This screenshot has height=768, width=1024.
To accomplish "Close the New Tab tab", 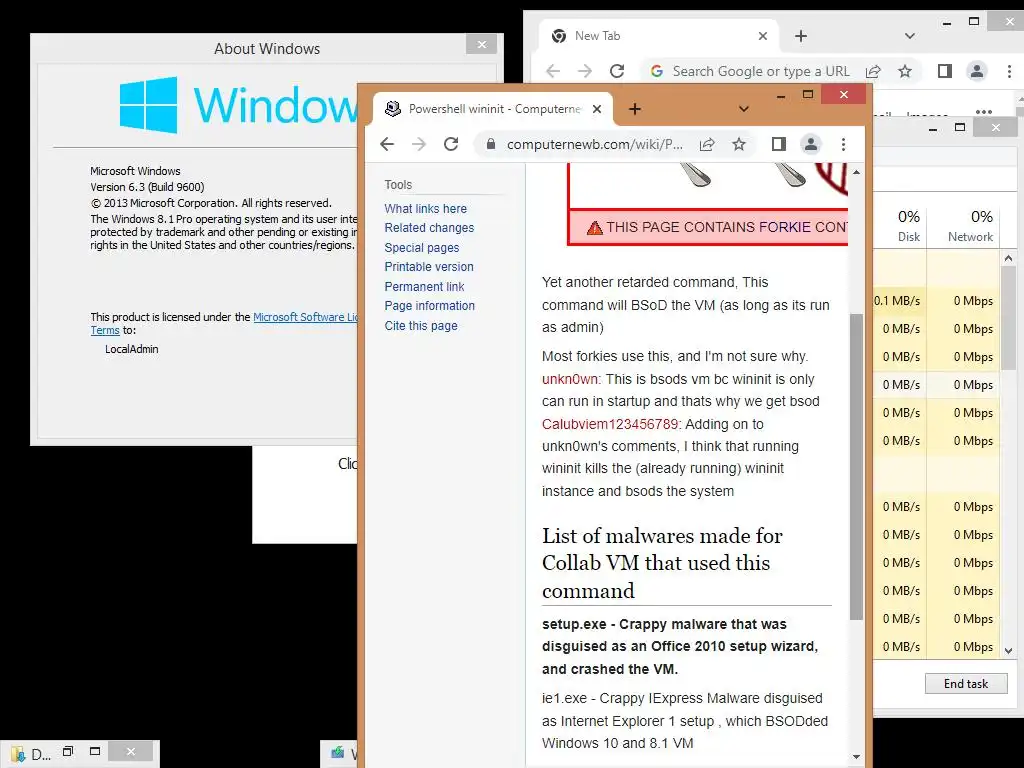I will 763,36.
